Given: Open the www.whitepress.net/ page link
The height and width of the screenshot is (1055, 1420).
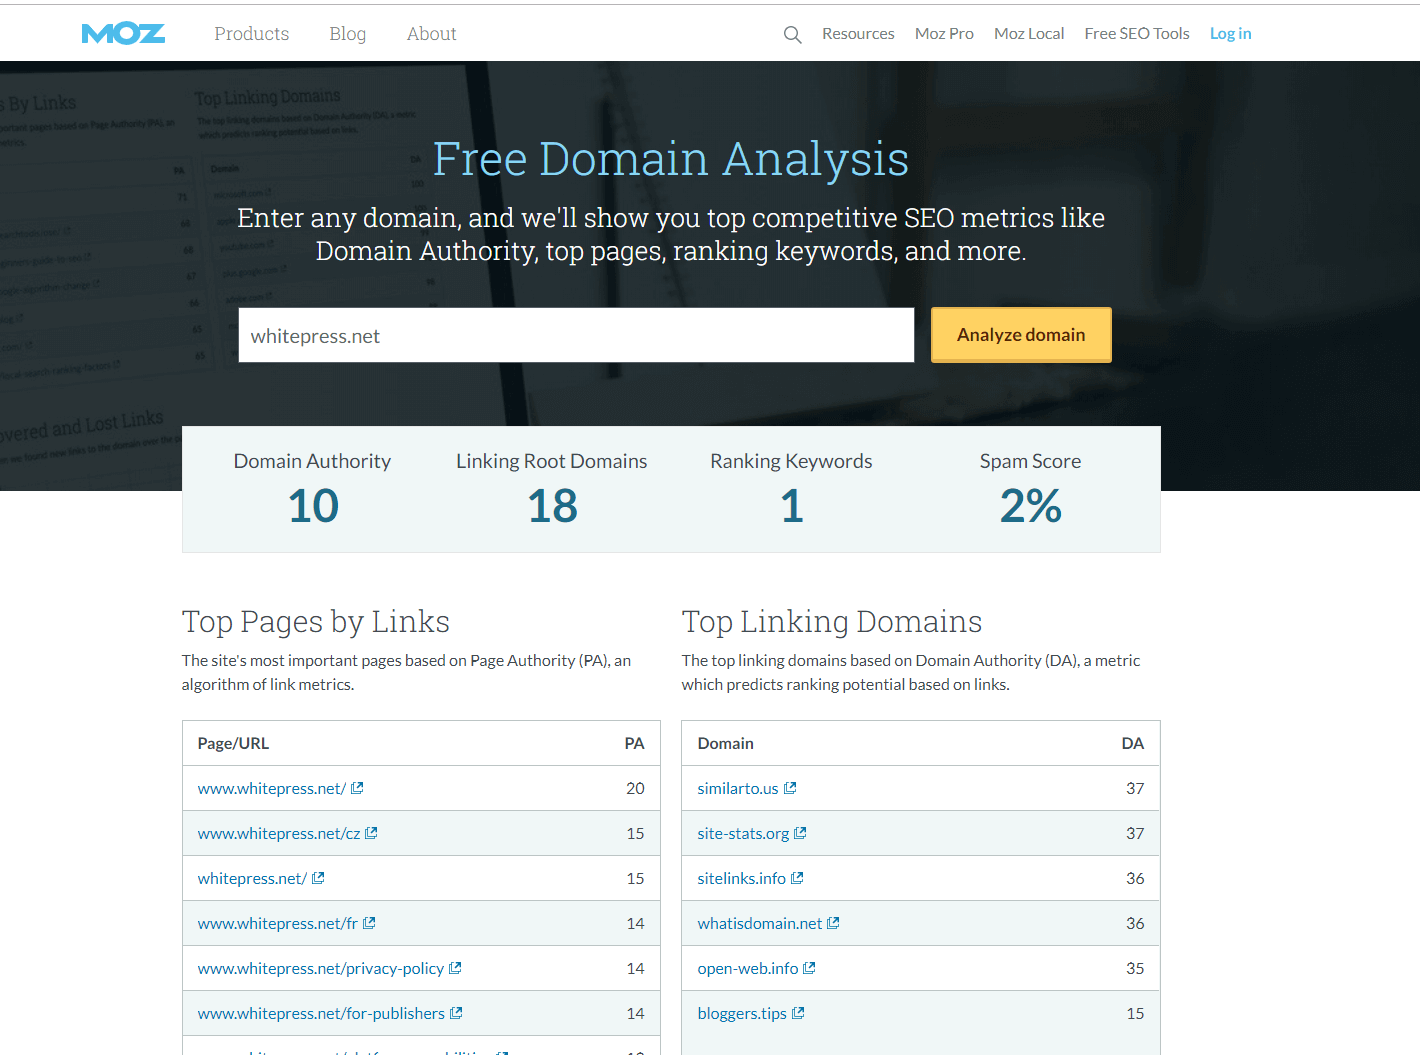Looking at the screenshot, I should [x=272, y=789].
